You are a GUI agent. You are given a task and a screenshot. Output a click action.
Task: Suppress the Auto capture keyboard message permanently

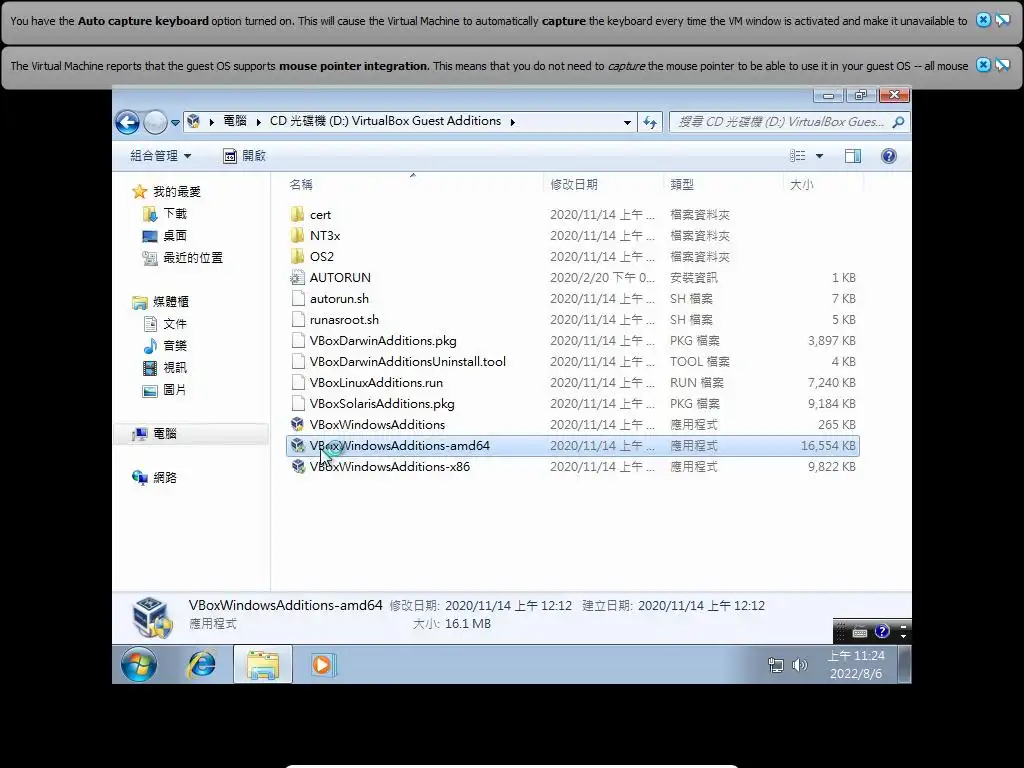tap(1002, 20)
